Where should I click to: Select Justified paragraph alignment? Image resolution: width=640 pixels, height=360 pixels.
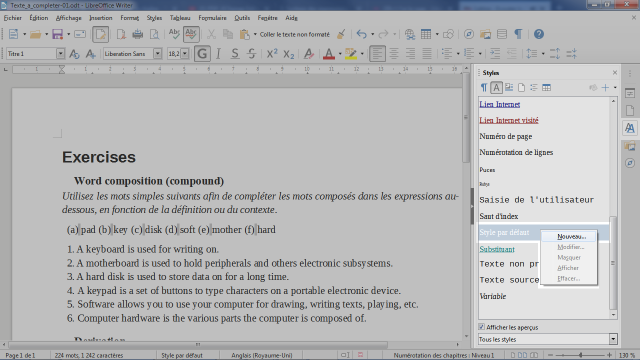click(x=427, y=53)
